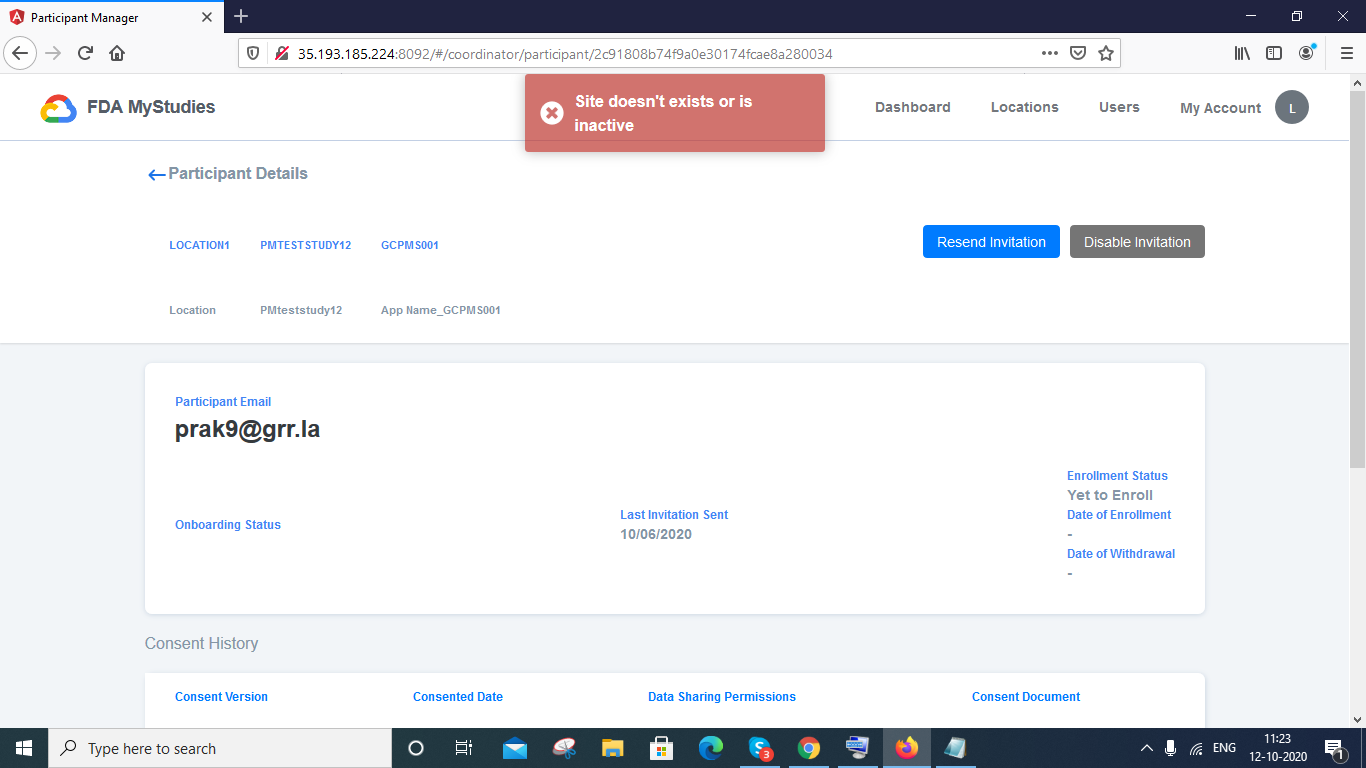1366x768 pixels.
Task: Open the Firefox Library icon
Action: pos(1241,52)
